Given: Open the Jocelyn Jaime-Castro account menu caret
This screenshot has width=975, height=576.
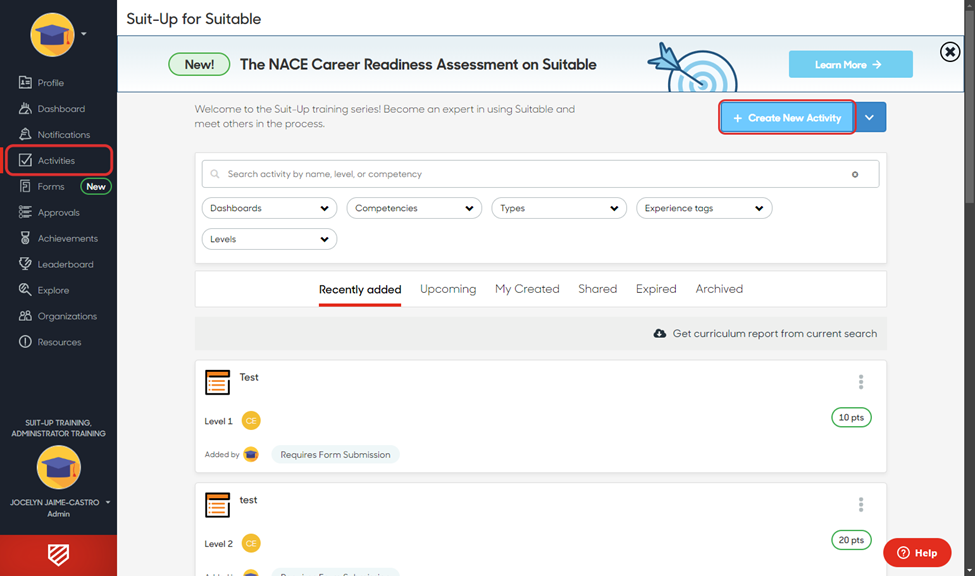Looking at the screenshot, I should coord(108,502).
